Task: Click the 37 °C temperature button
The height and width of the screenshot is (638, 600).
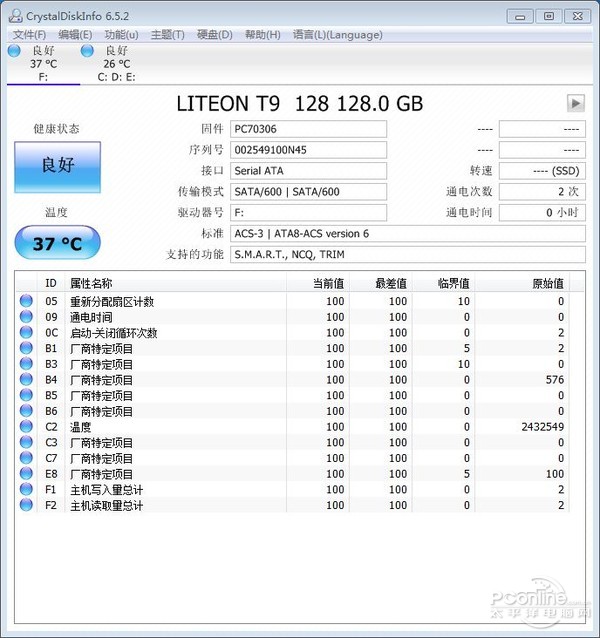Action: point(57,243)
